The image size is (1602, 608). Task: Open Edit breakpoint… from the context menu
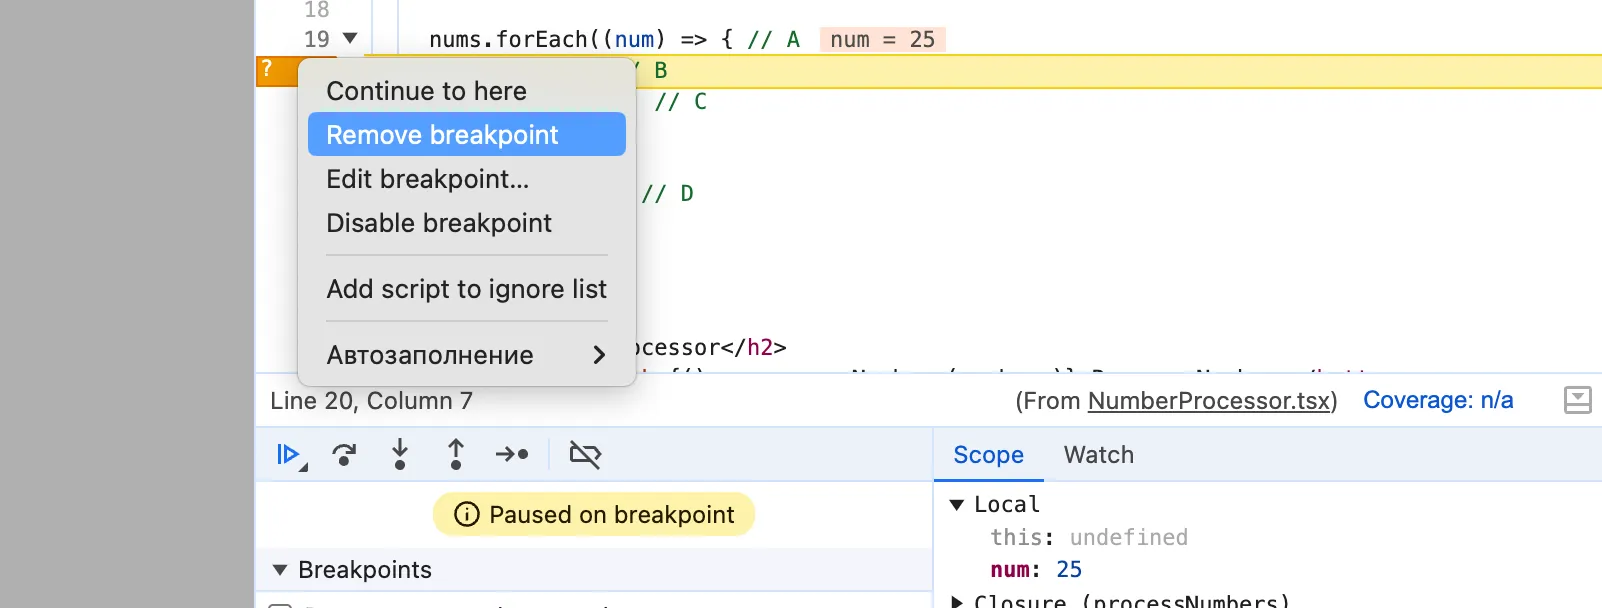467,179
